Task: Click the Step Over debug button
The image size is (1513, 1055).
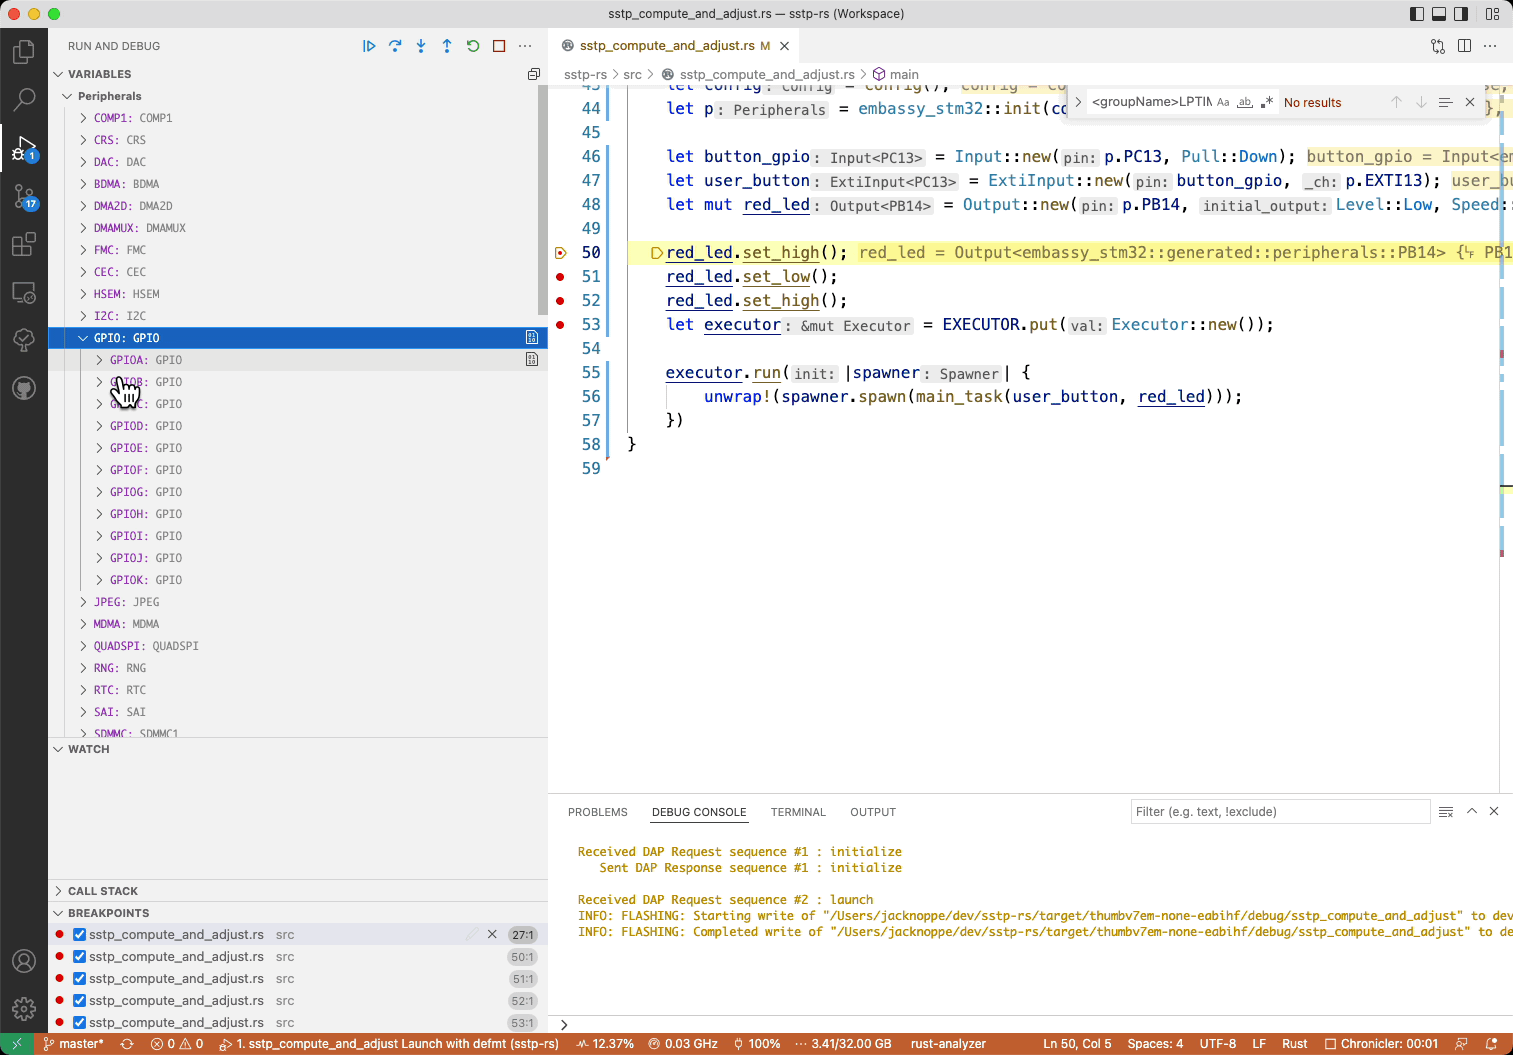Action: pyautogui.click(x=395, y=46)
